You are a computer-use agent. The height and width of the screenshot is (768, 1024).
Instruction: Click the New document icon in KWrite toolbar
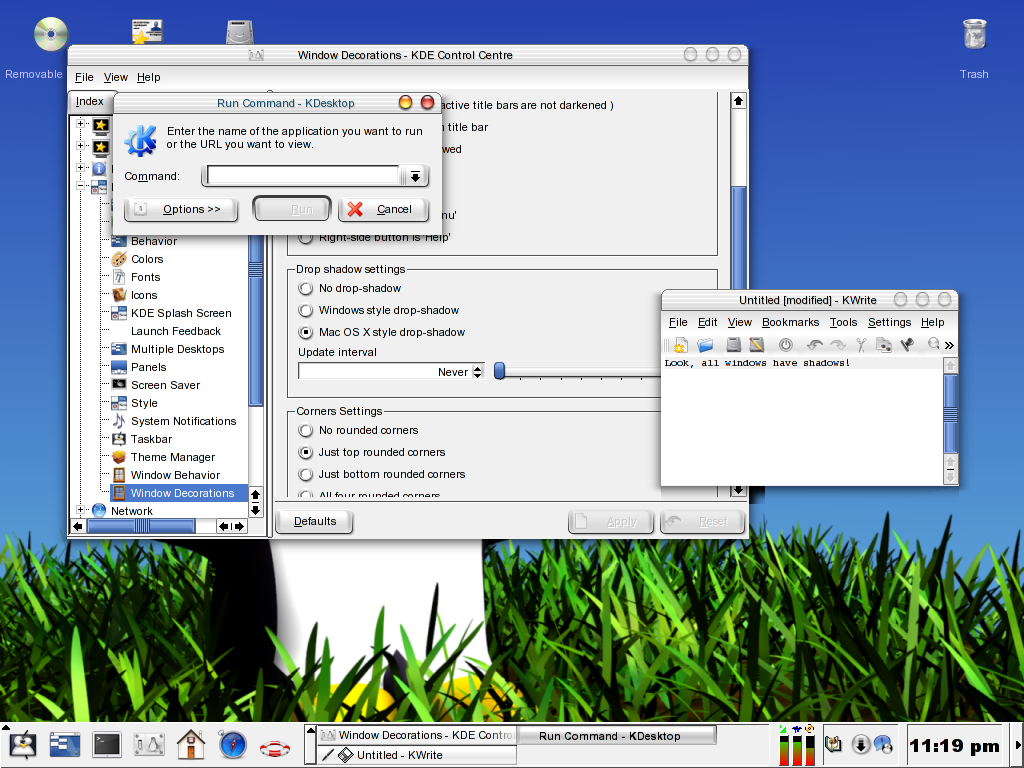[680, 345]
